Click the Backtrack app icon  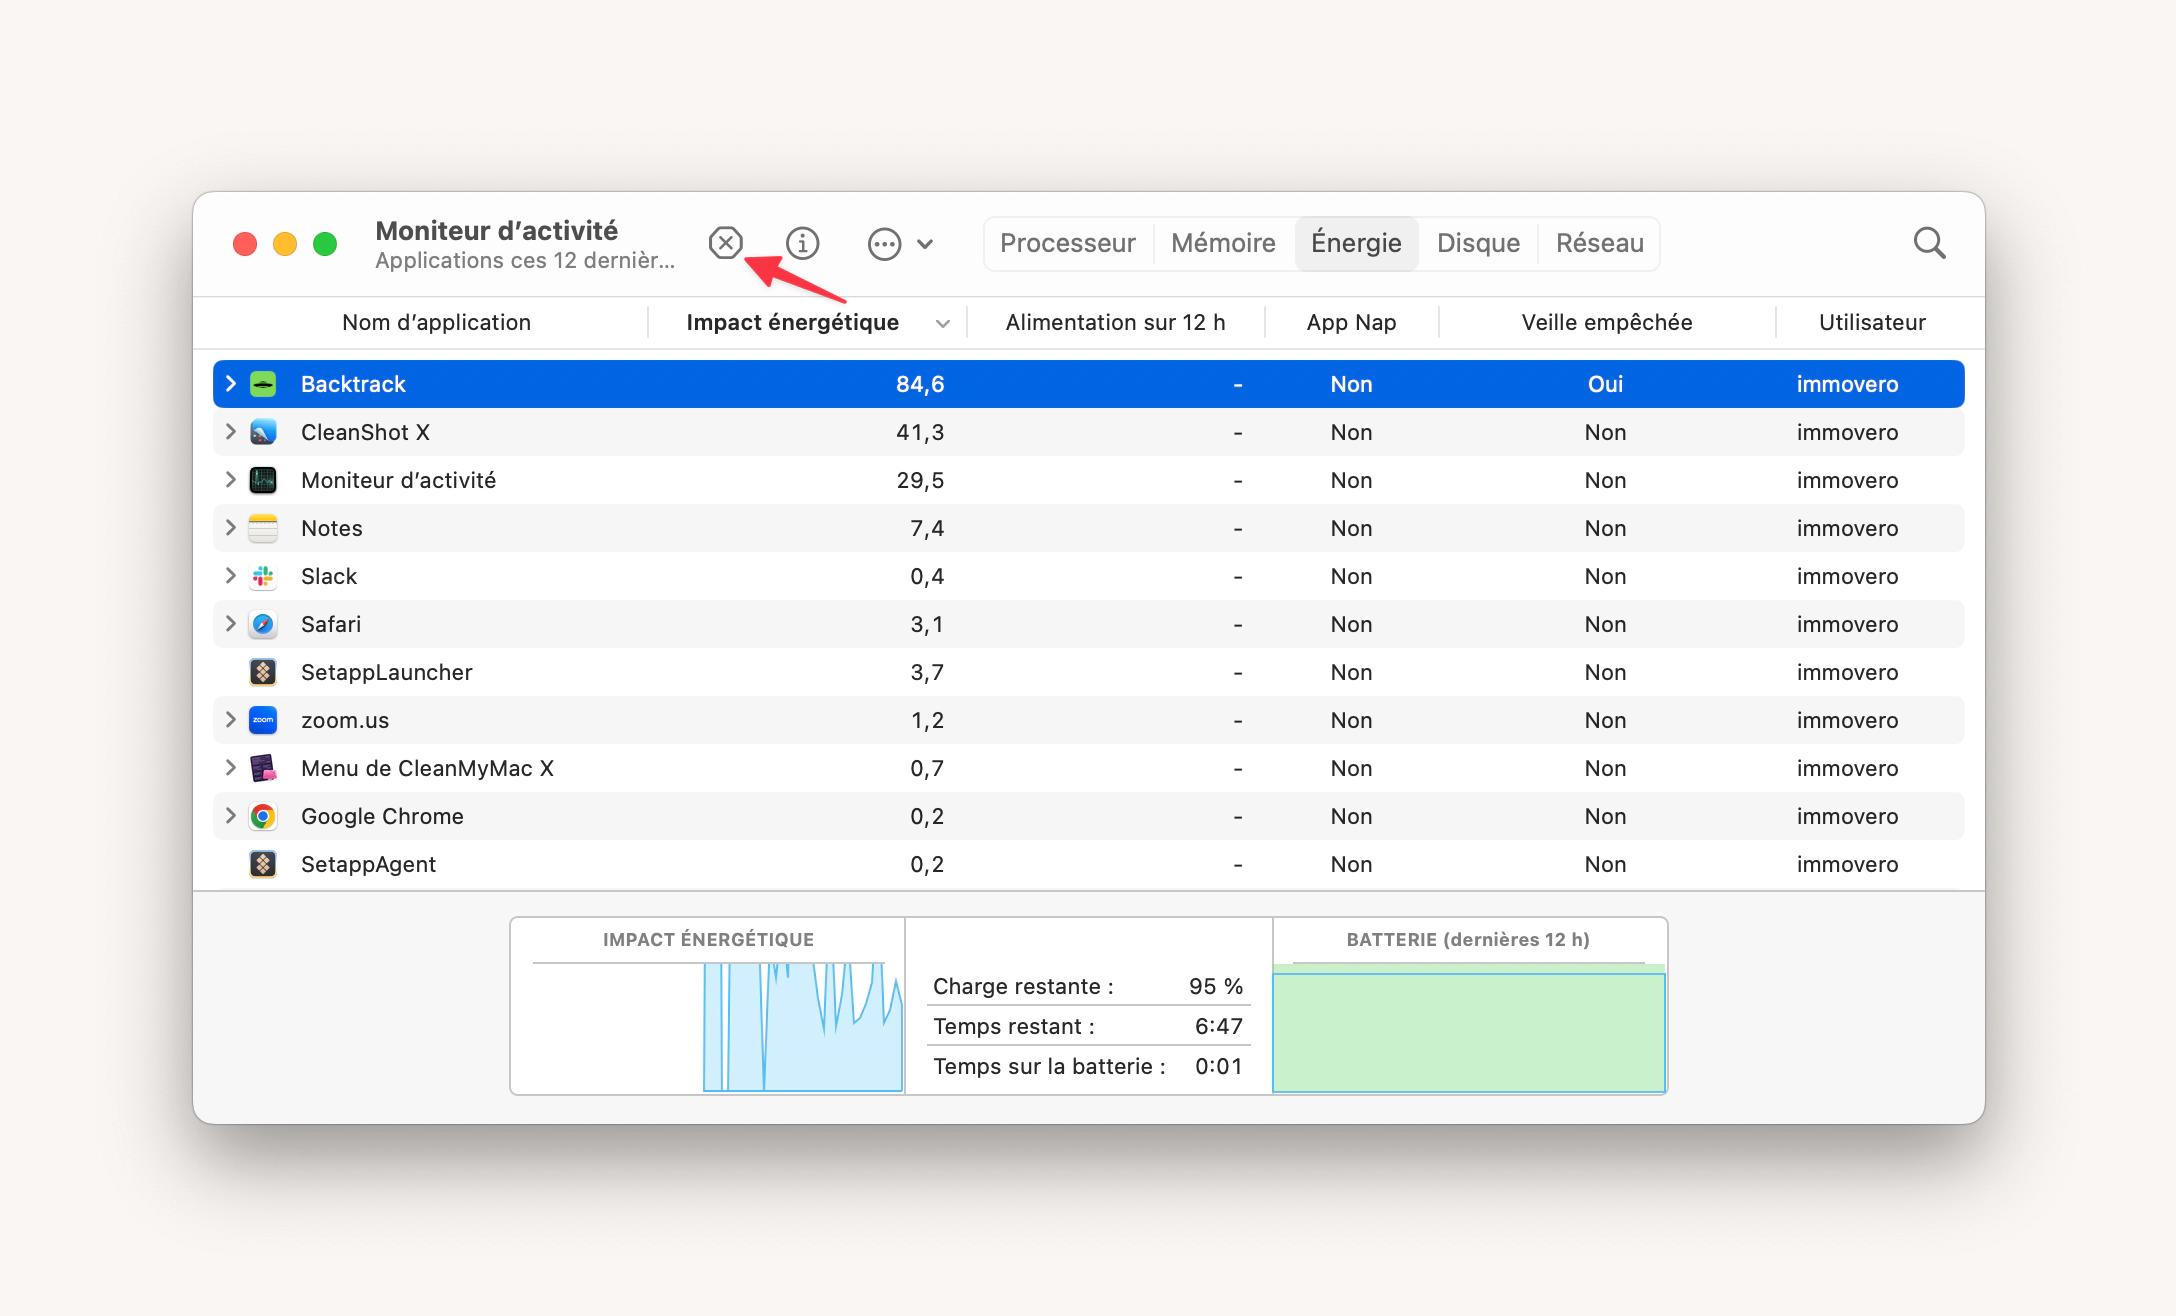coord(263,384)
